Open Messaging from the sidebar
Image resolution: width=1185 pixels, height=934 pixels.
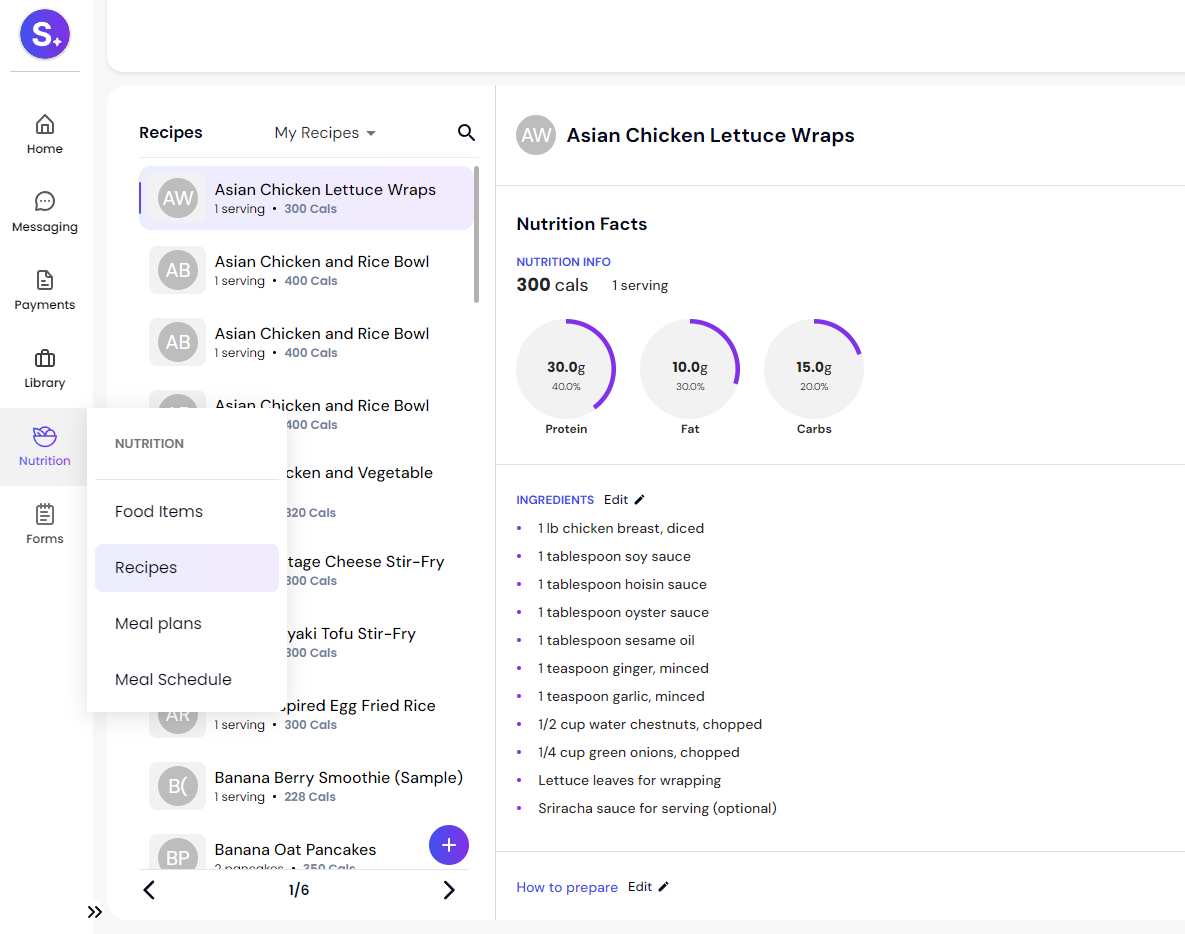tap(44, 211)
